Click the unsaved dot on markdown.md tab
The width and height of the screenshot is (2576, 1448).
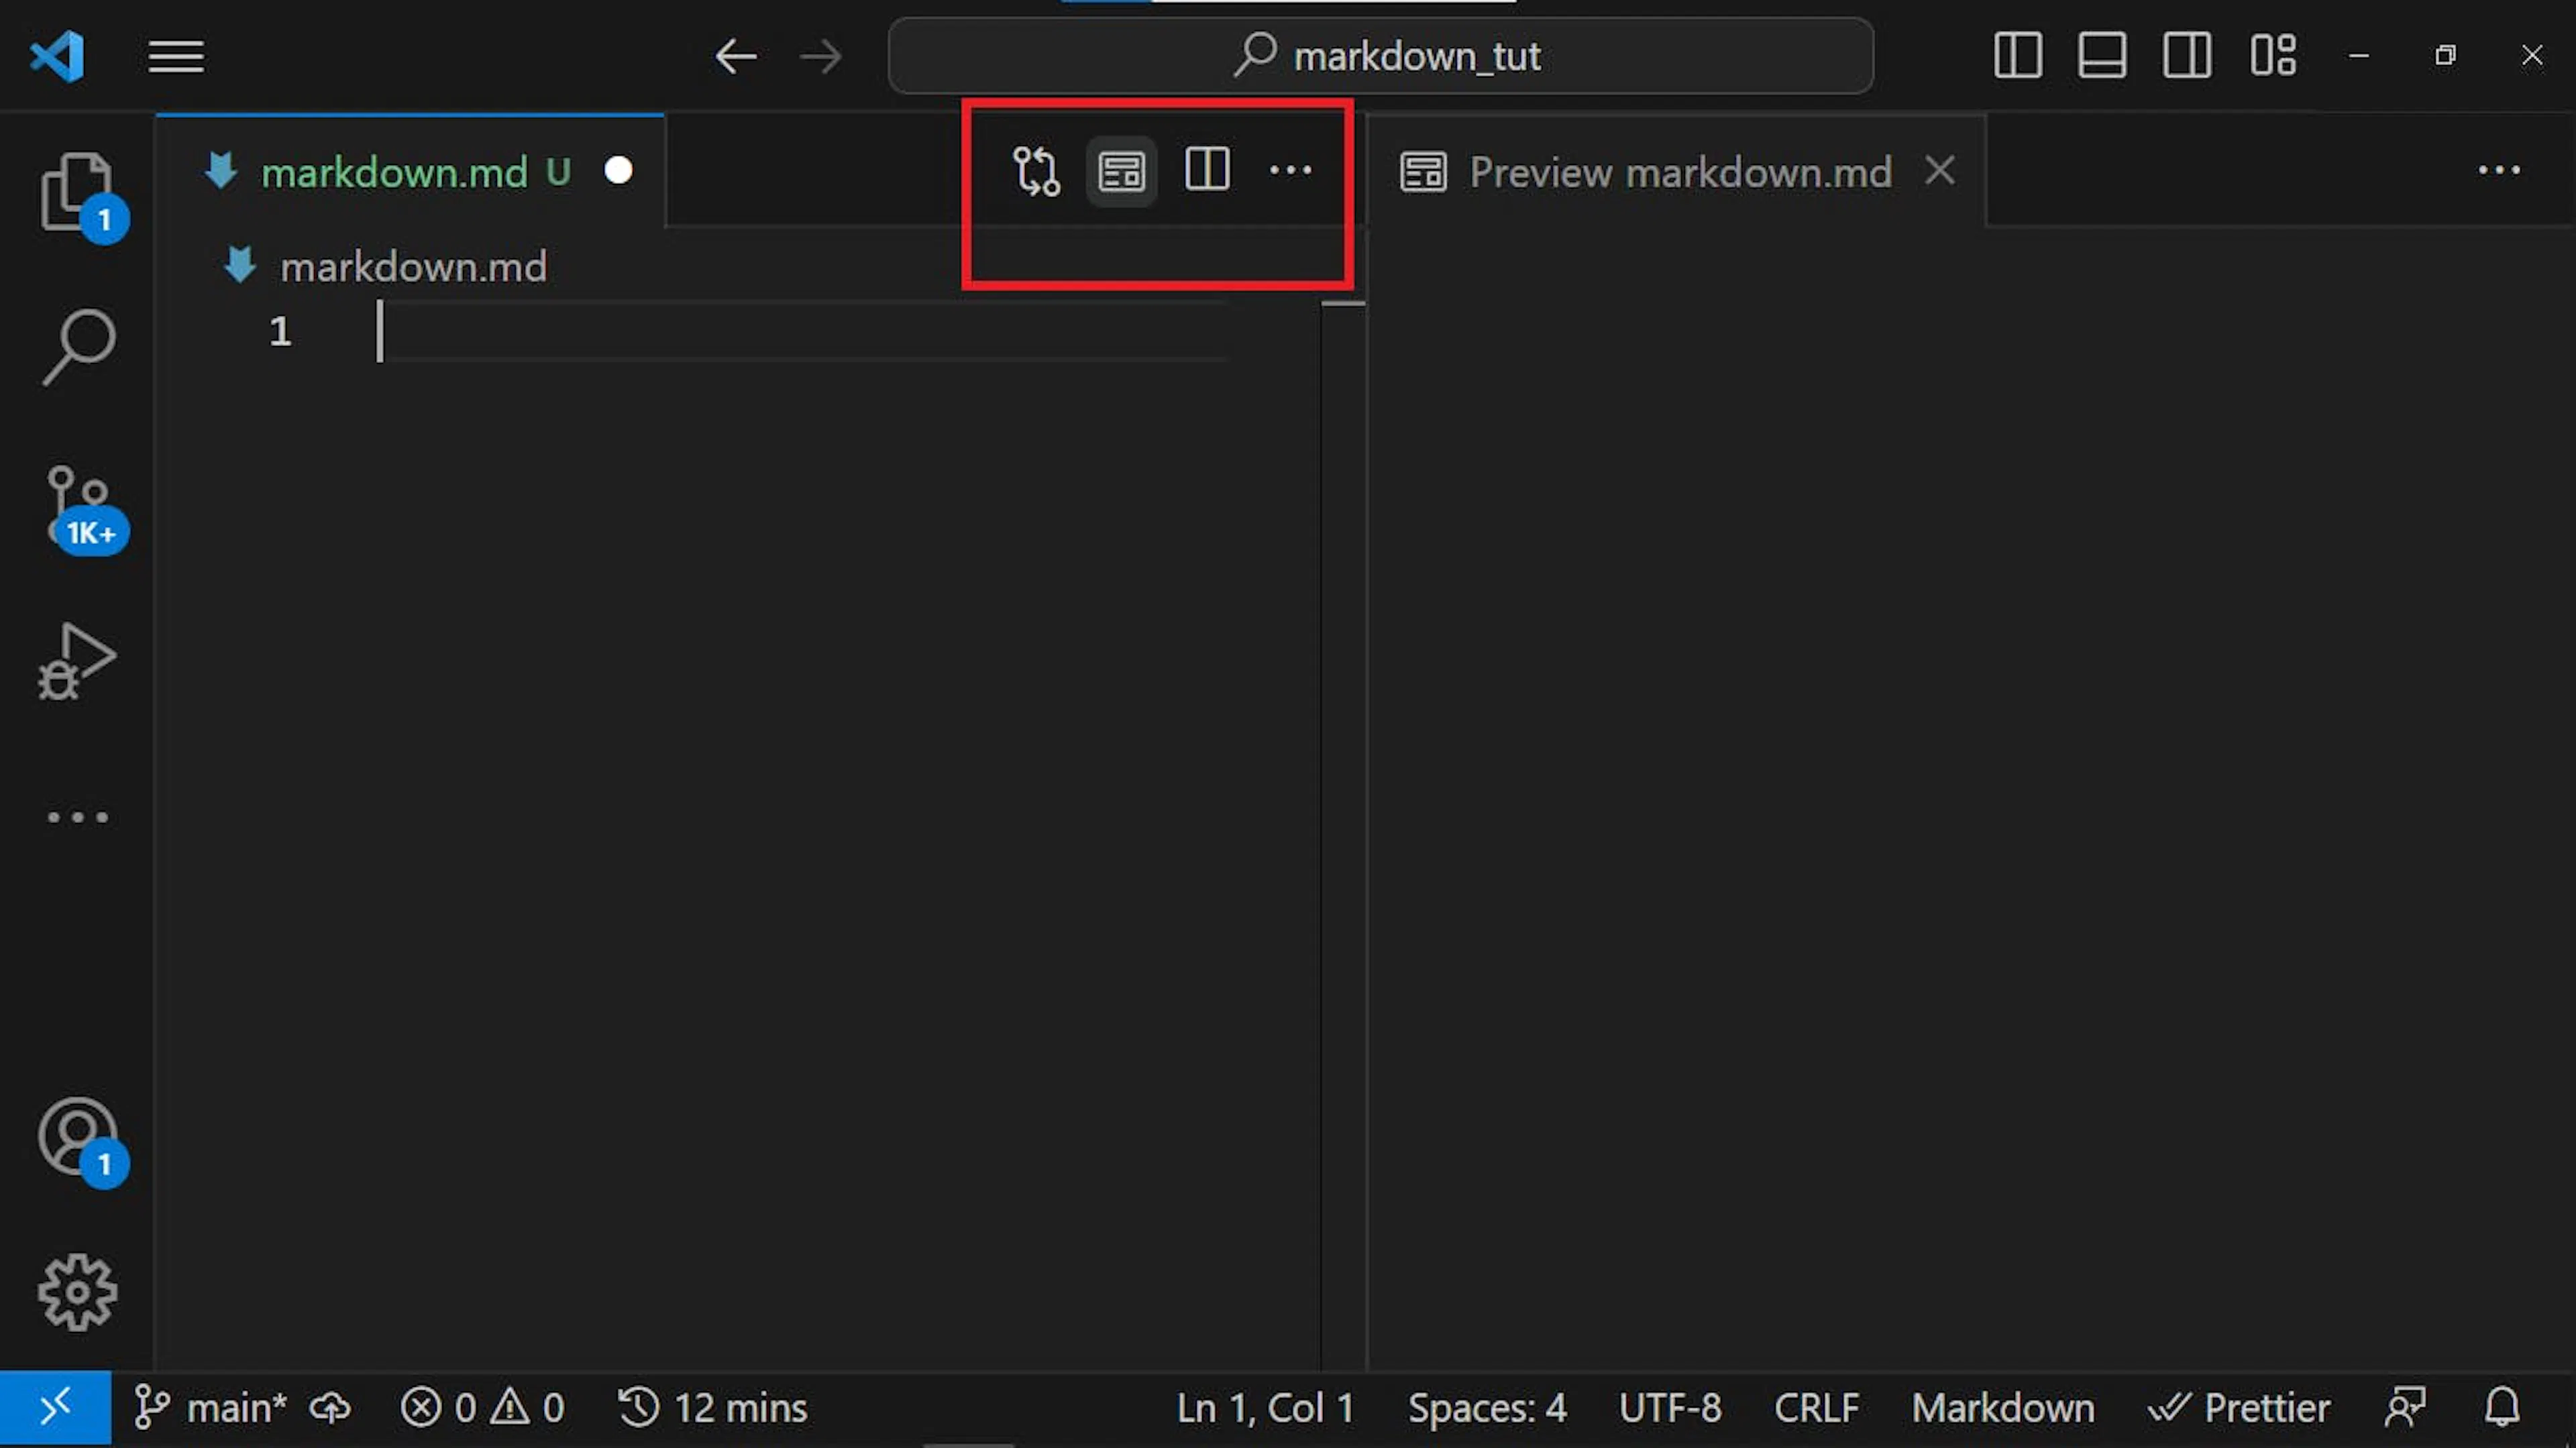click(x=618, y=171)
